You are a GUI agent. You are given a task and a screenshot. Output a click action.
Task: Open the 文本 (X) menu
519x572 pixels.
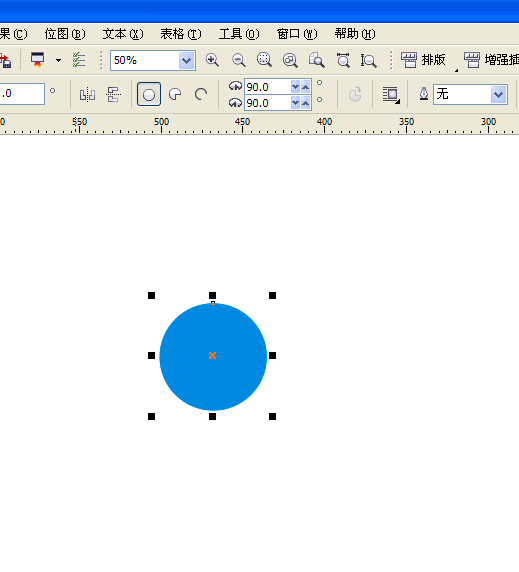(123, 34)
